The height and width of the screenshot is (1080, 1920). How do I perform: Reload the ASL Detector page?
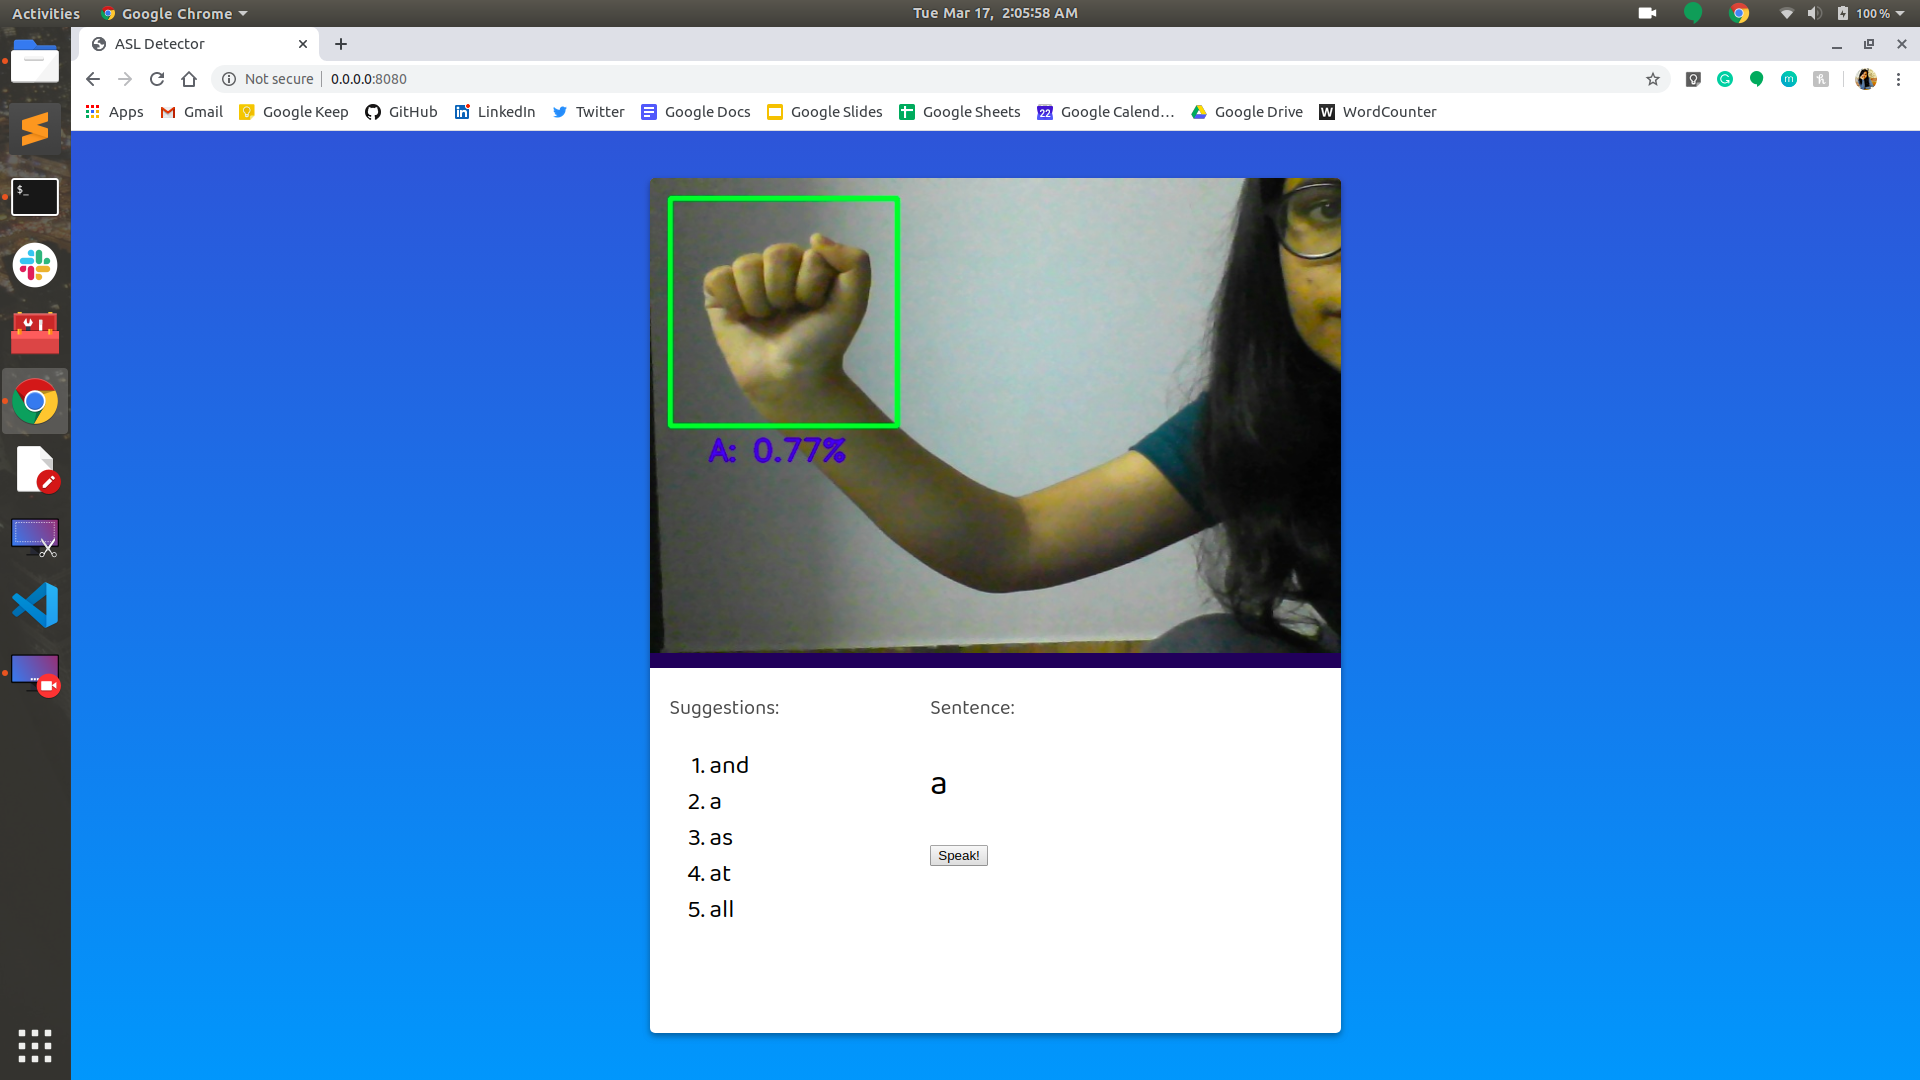click(157, 79)
